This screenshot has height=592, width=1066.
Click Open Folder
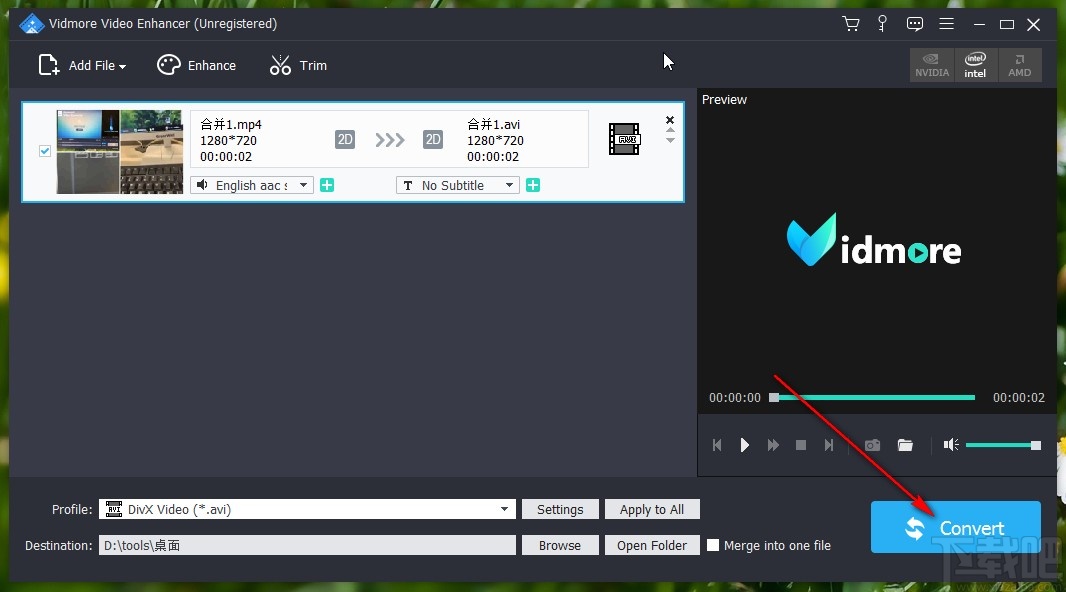pos(652,545)
